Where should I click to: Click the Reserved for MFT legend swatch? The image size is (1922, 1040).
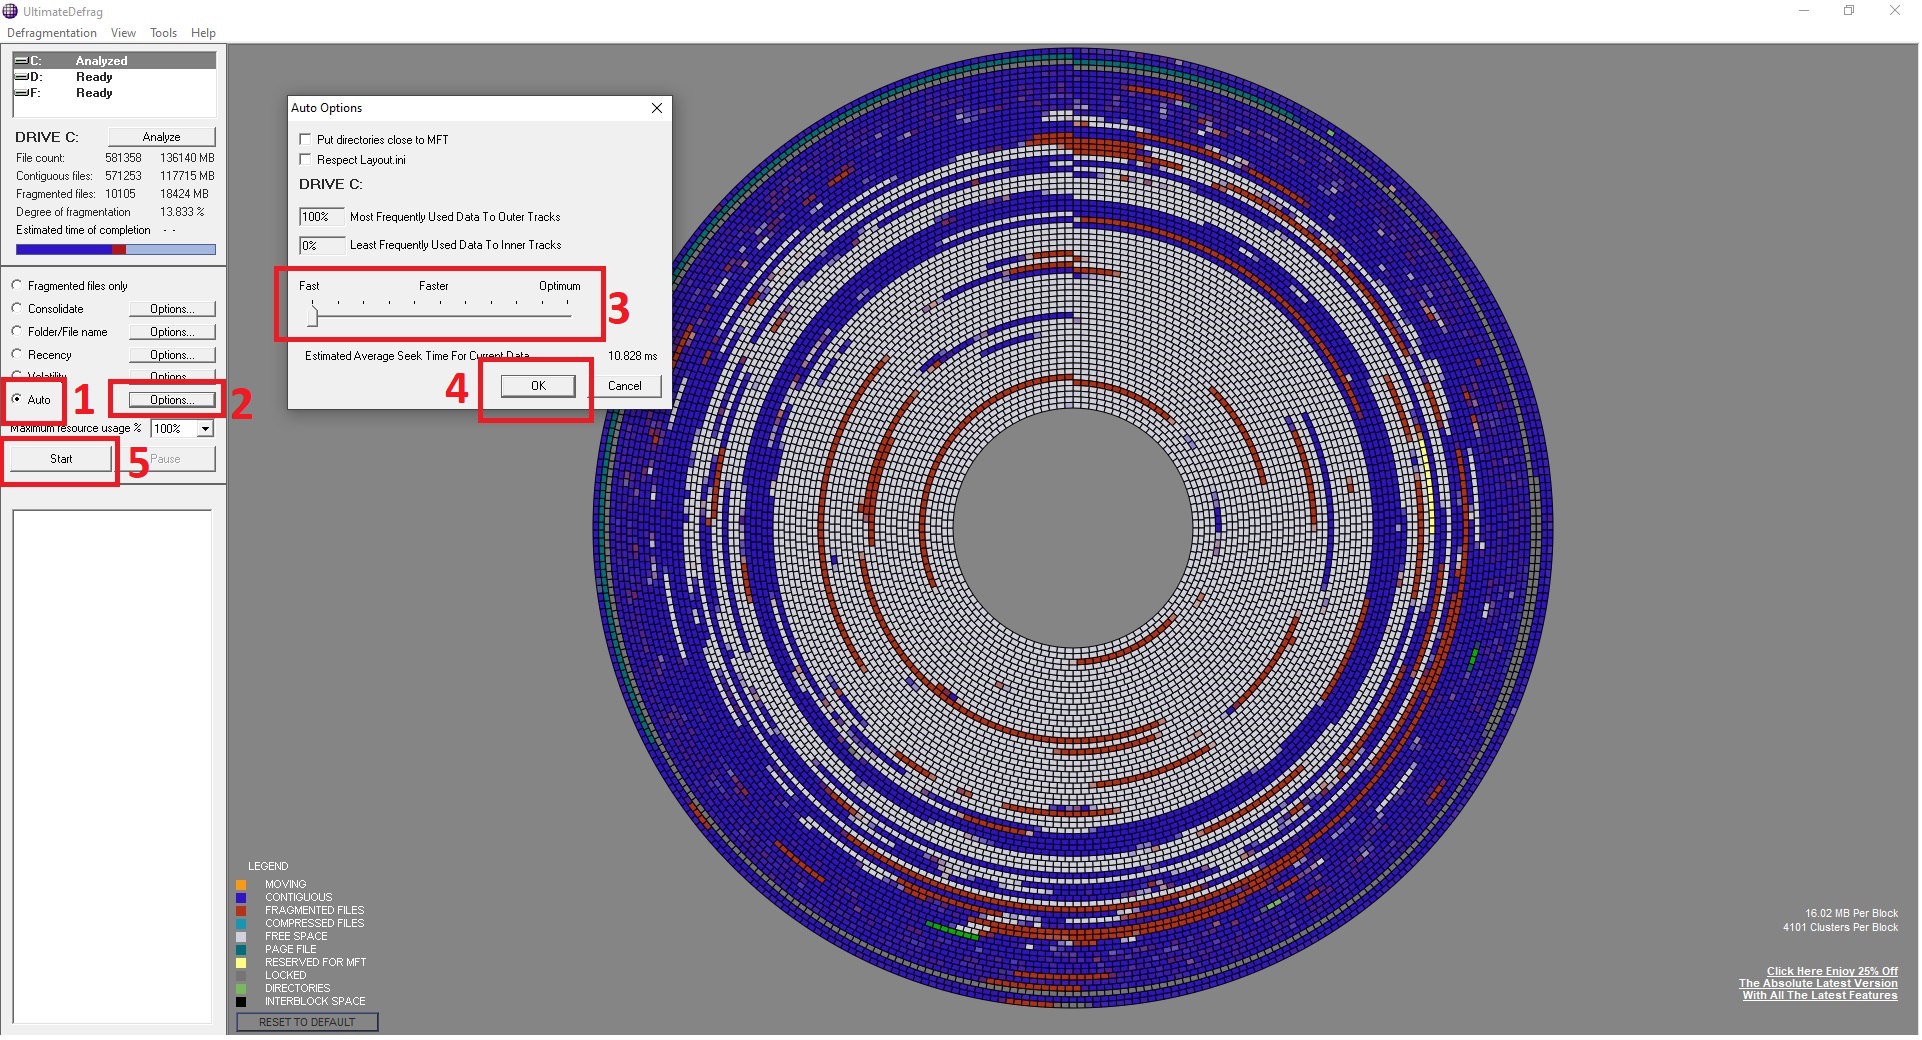pos(241,963)
